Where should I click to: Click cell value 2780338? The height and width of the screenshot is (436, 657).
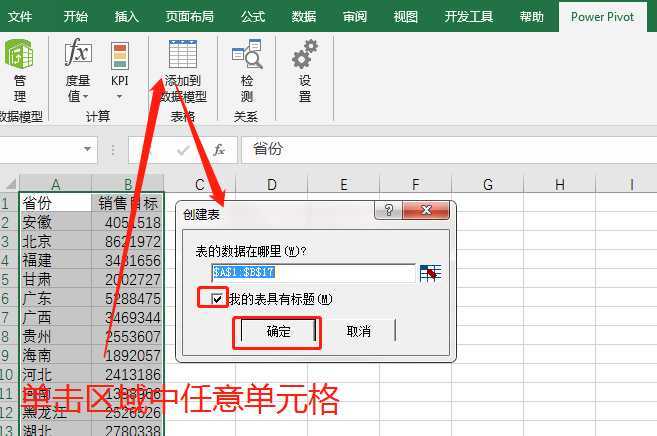click(x=128, y=430)
